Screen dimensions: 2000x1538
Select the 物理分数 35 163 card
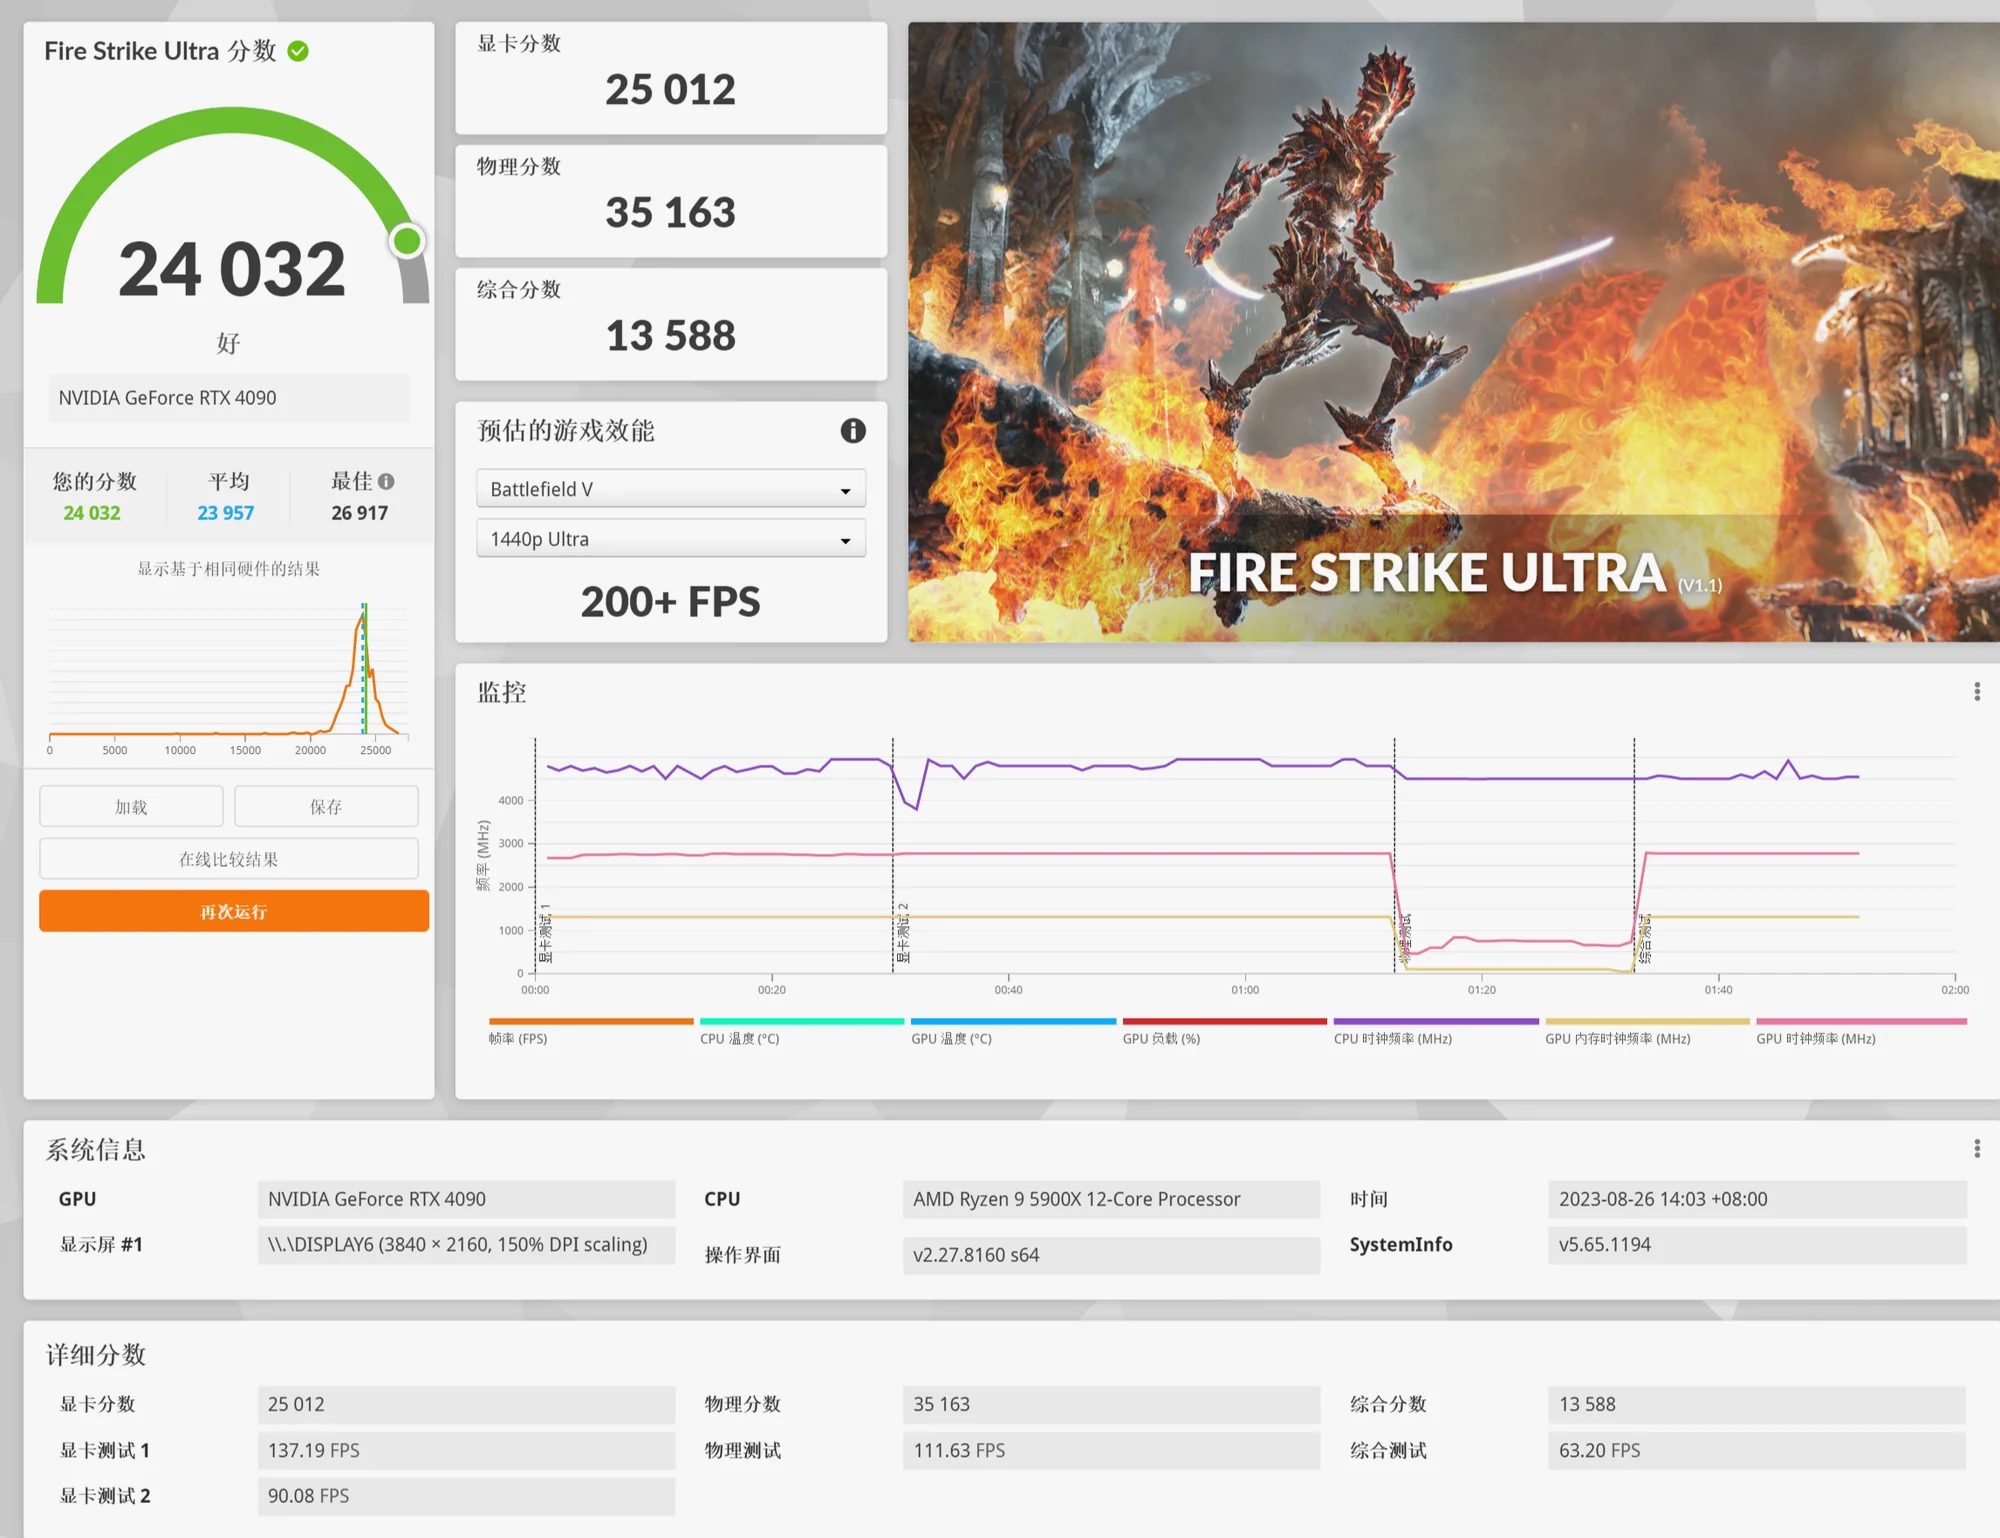(671, 201)
